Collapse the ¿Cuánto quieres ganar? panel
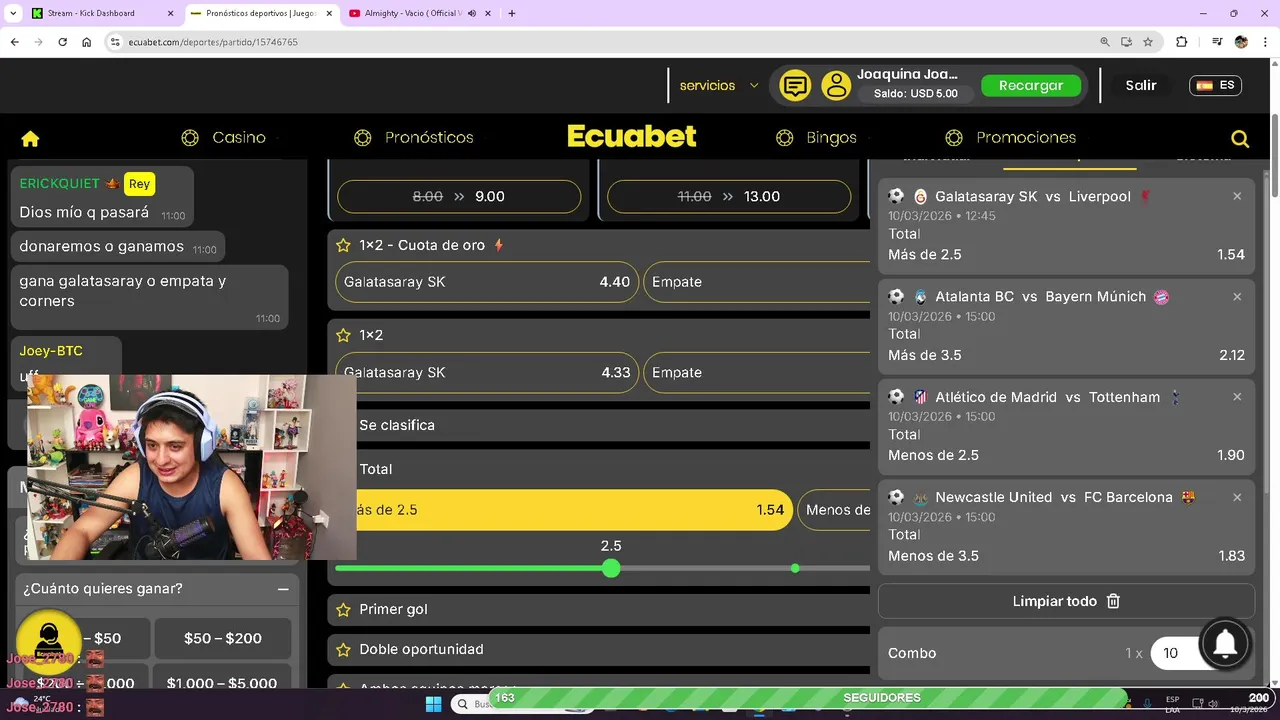The width and height of the screenshot is (1280, 720). (283, 589)
